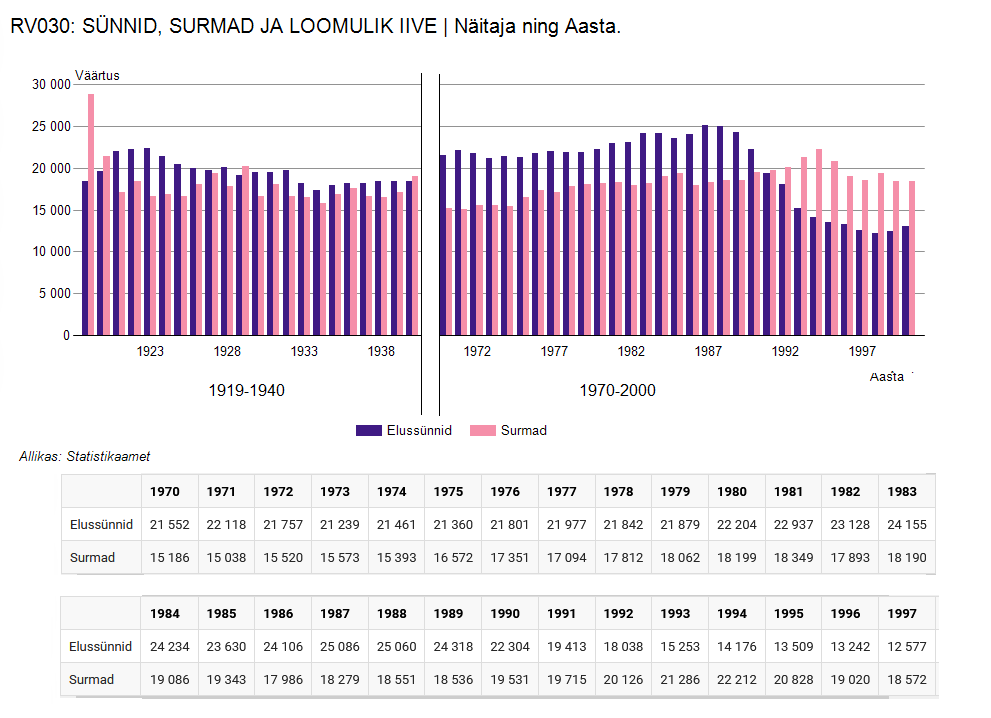Select the 1984 column header in table
This screenshot has height=718, width=991.
coord(165,613)
